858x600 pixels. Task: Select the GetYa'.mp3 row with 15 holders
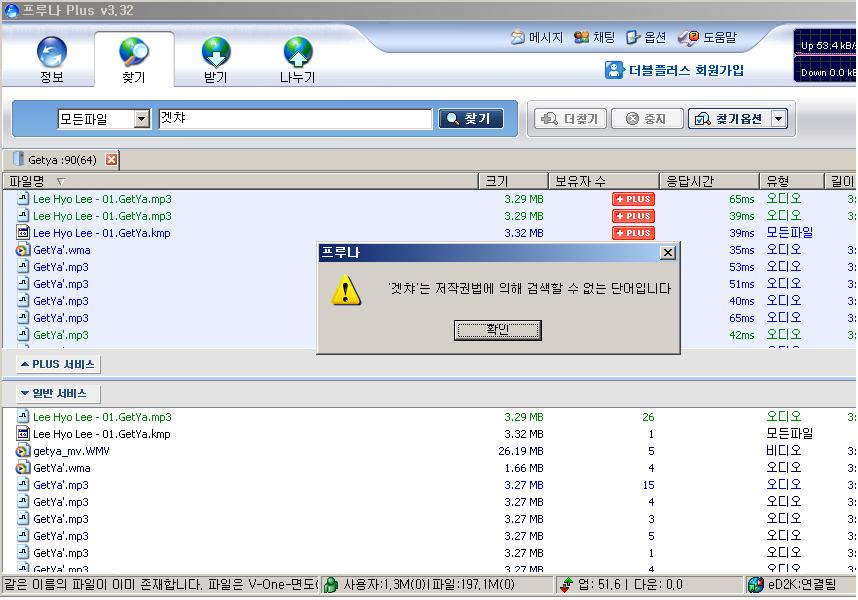tap(430, 485)
